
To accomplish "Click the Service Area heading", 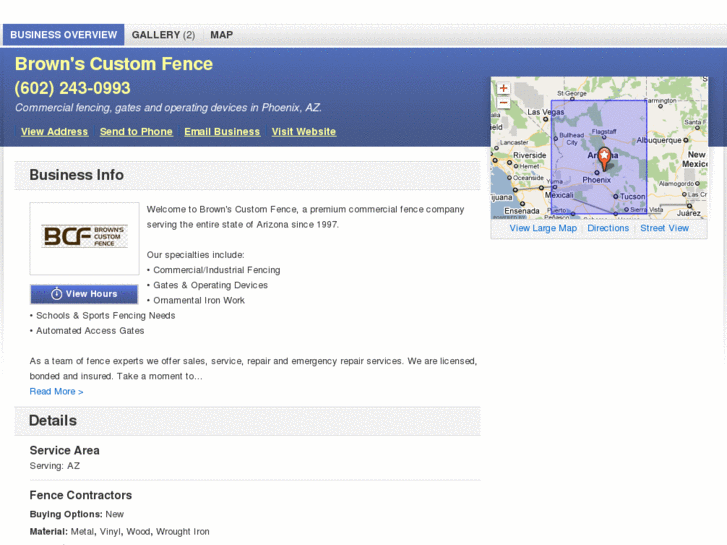I will click(64, 450).
